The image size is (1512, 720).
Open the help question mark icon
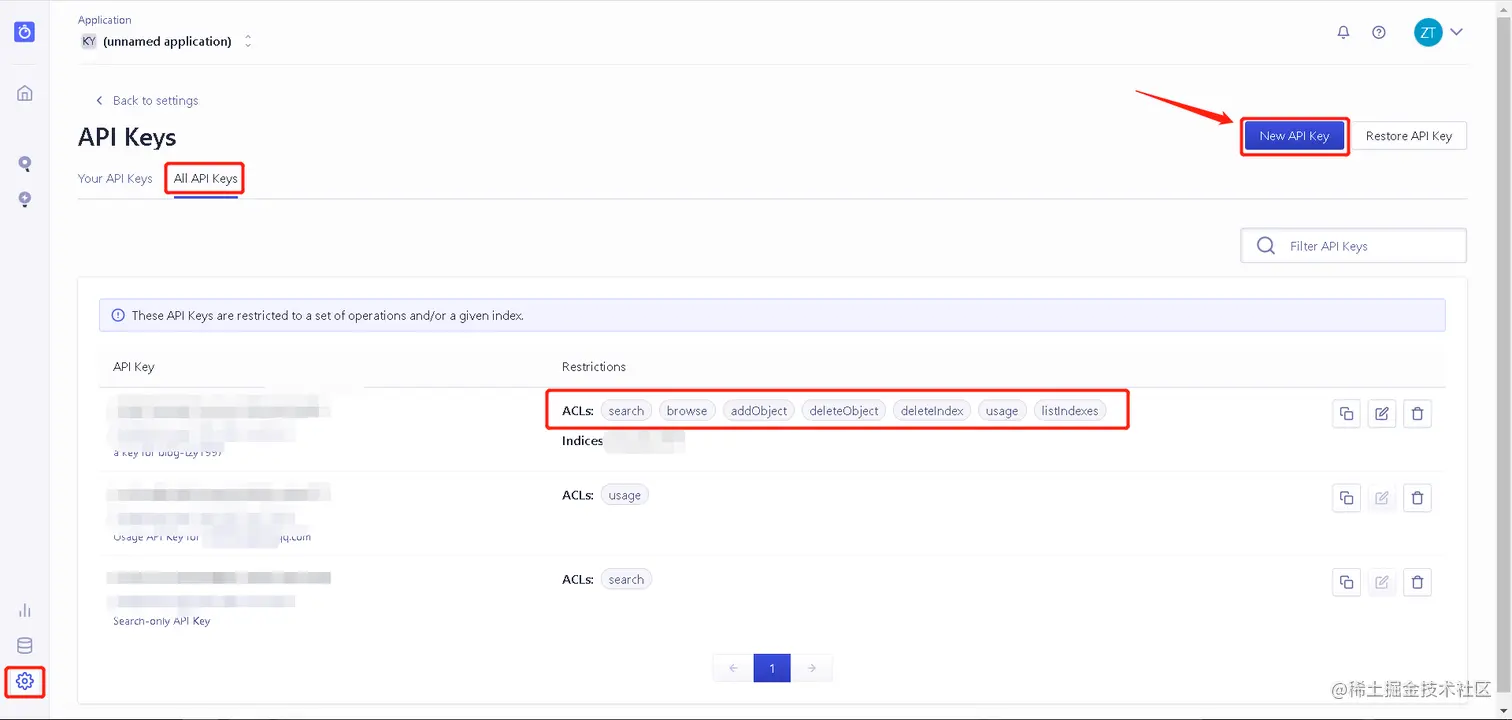(1379, 32)
